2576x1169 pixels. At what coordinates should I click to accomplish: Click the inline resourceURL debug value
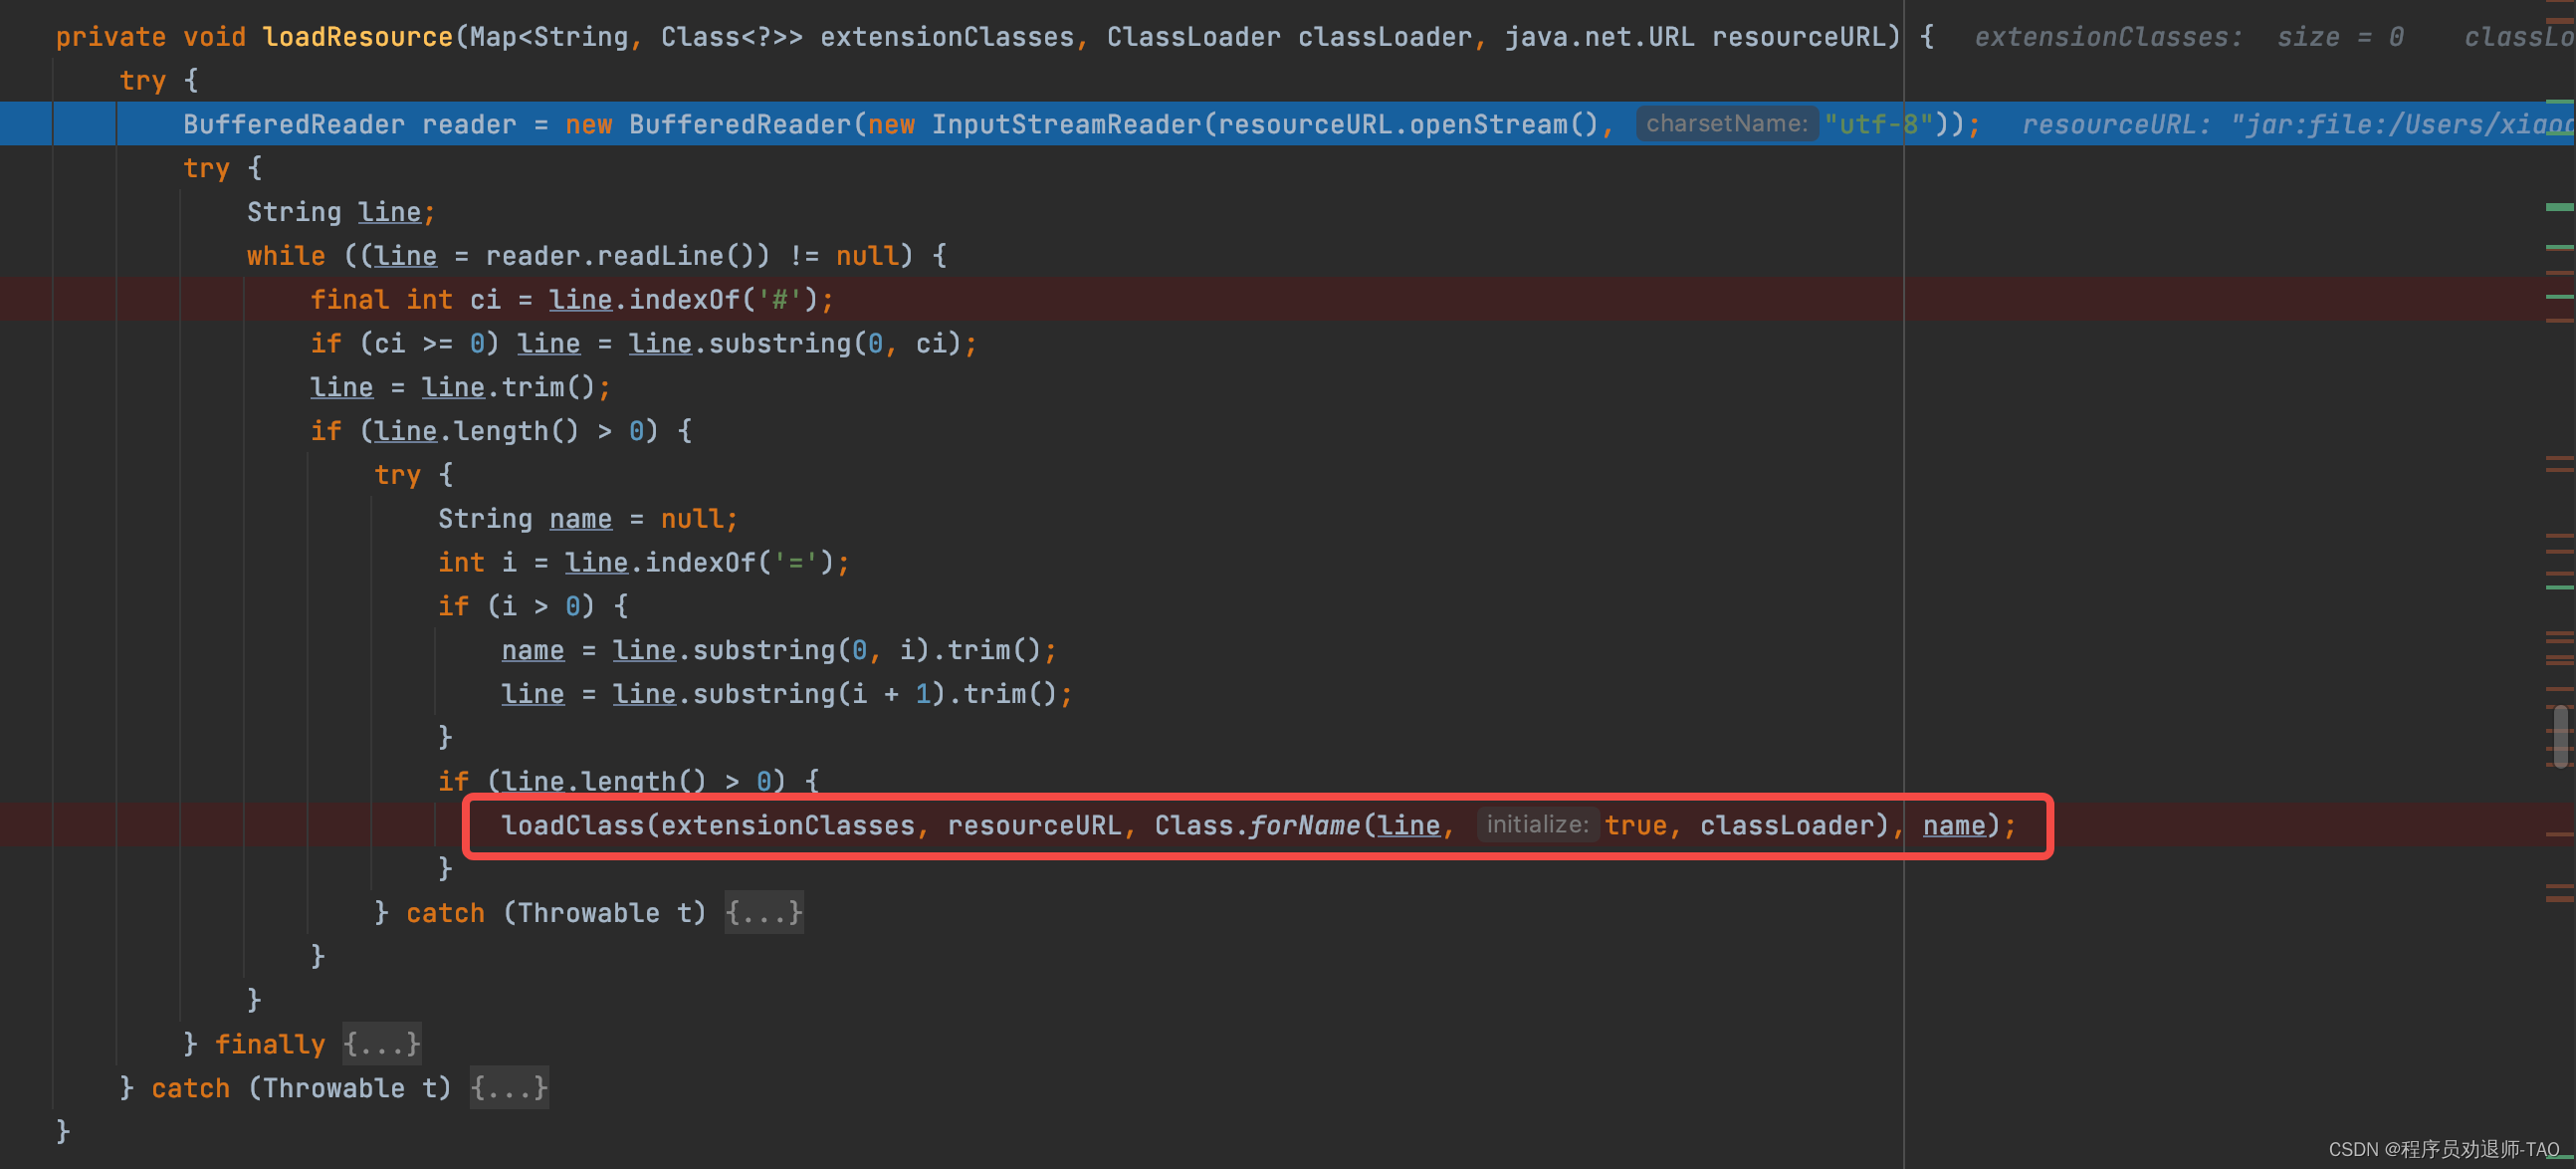pyautogui.click(x=2297, y=124)
